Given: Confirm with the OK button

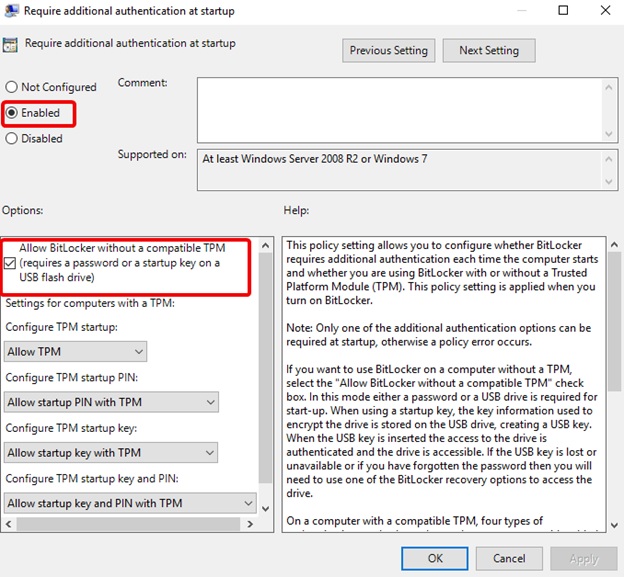Looking at the screenshot, I should tap(435, 558).
